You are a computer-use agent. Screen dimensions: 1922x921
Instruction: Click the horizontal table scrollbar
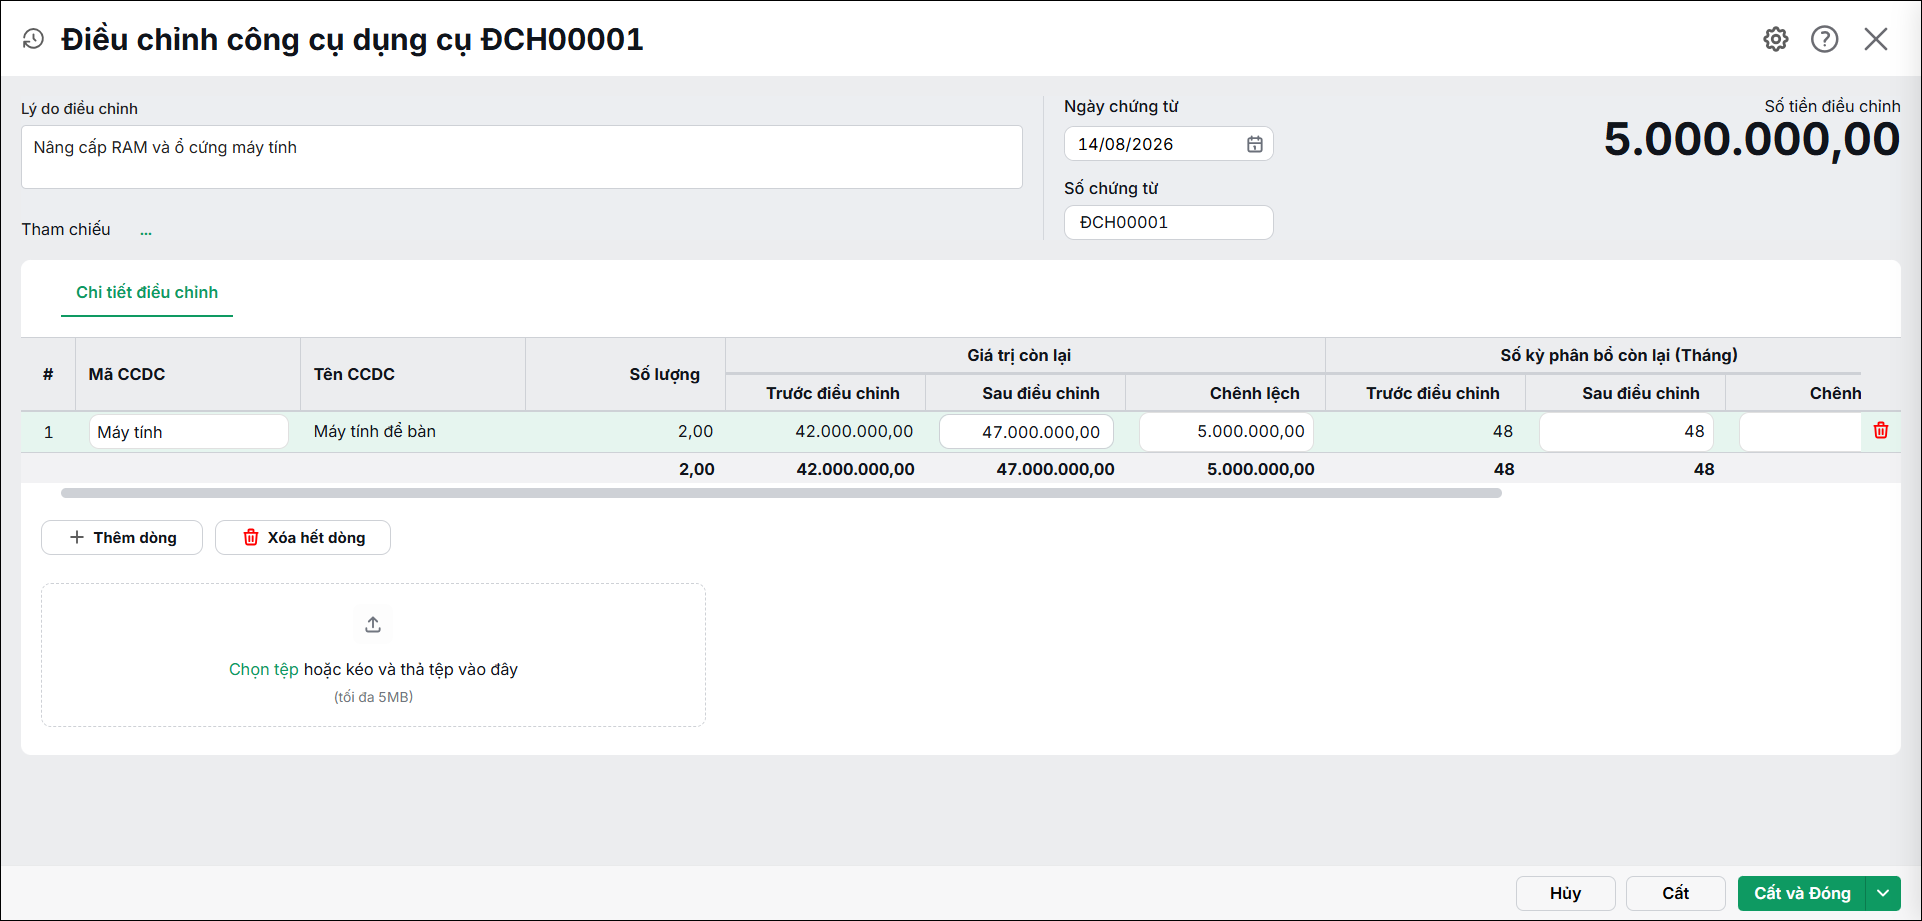coord(781,493)
